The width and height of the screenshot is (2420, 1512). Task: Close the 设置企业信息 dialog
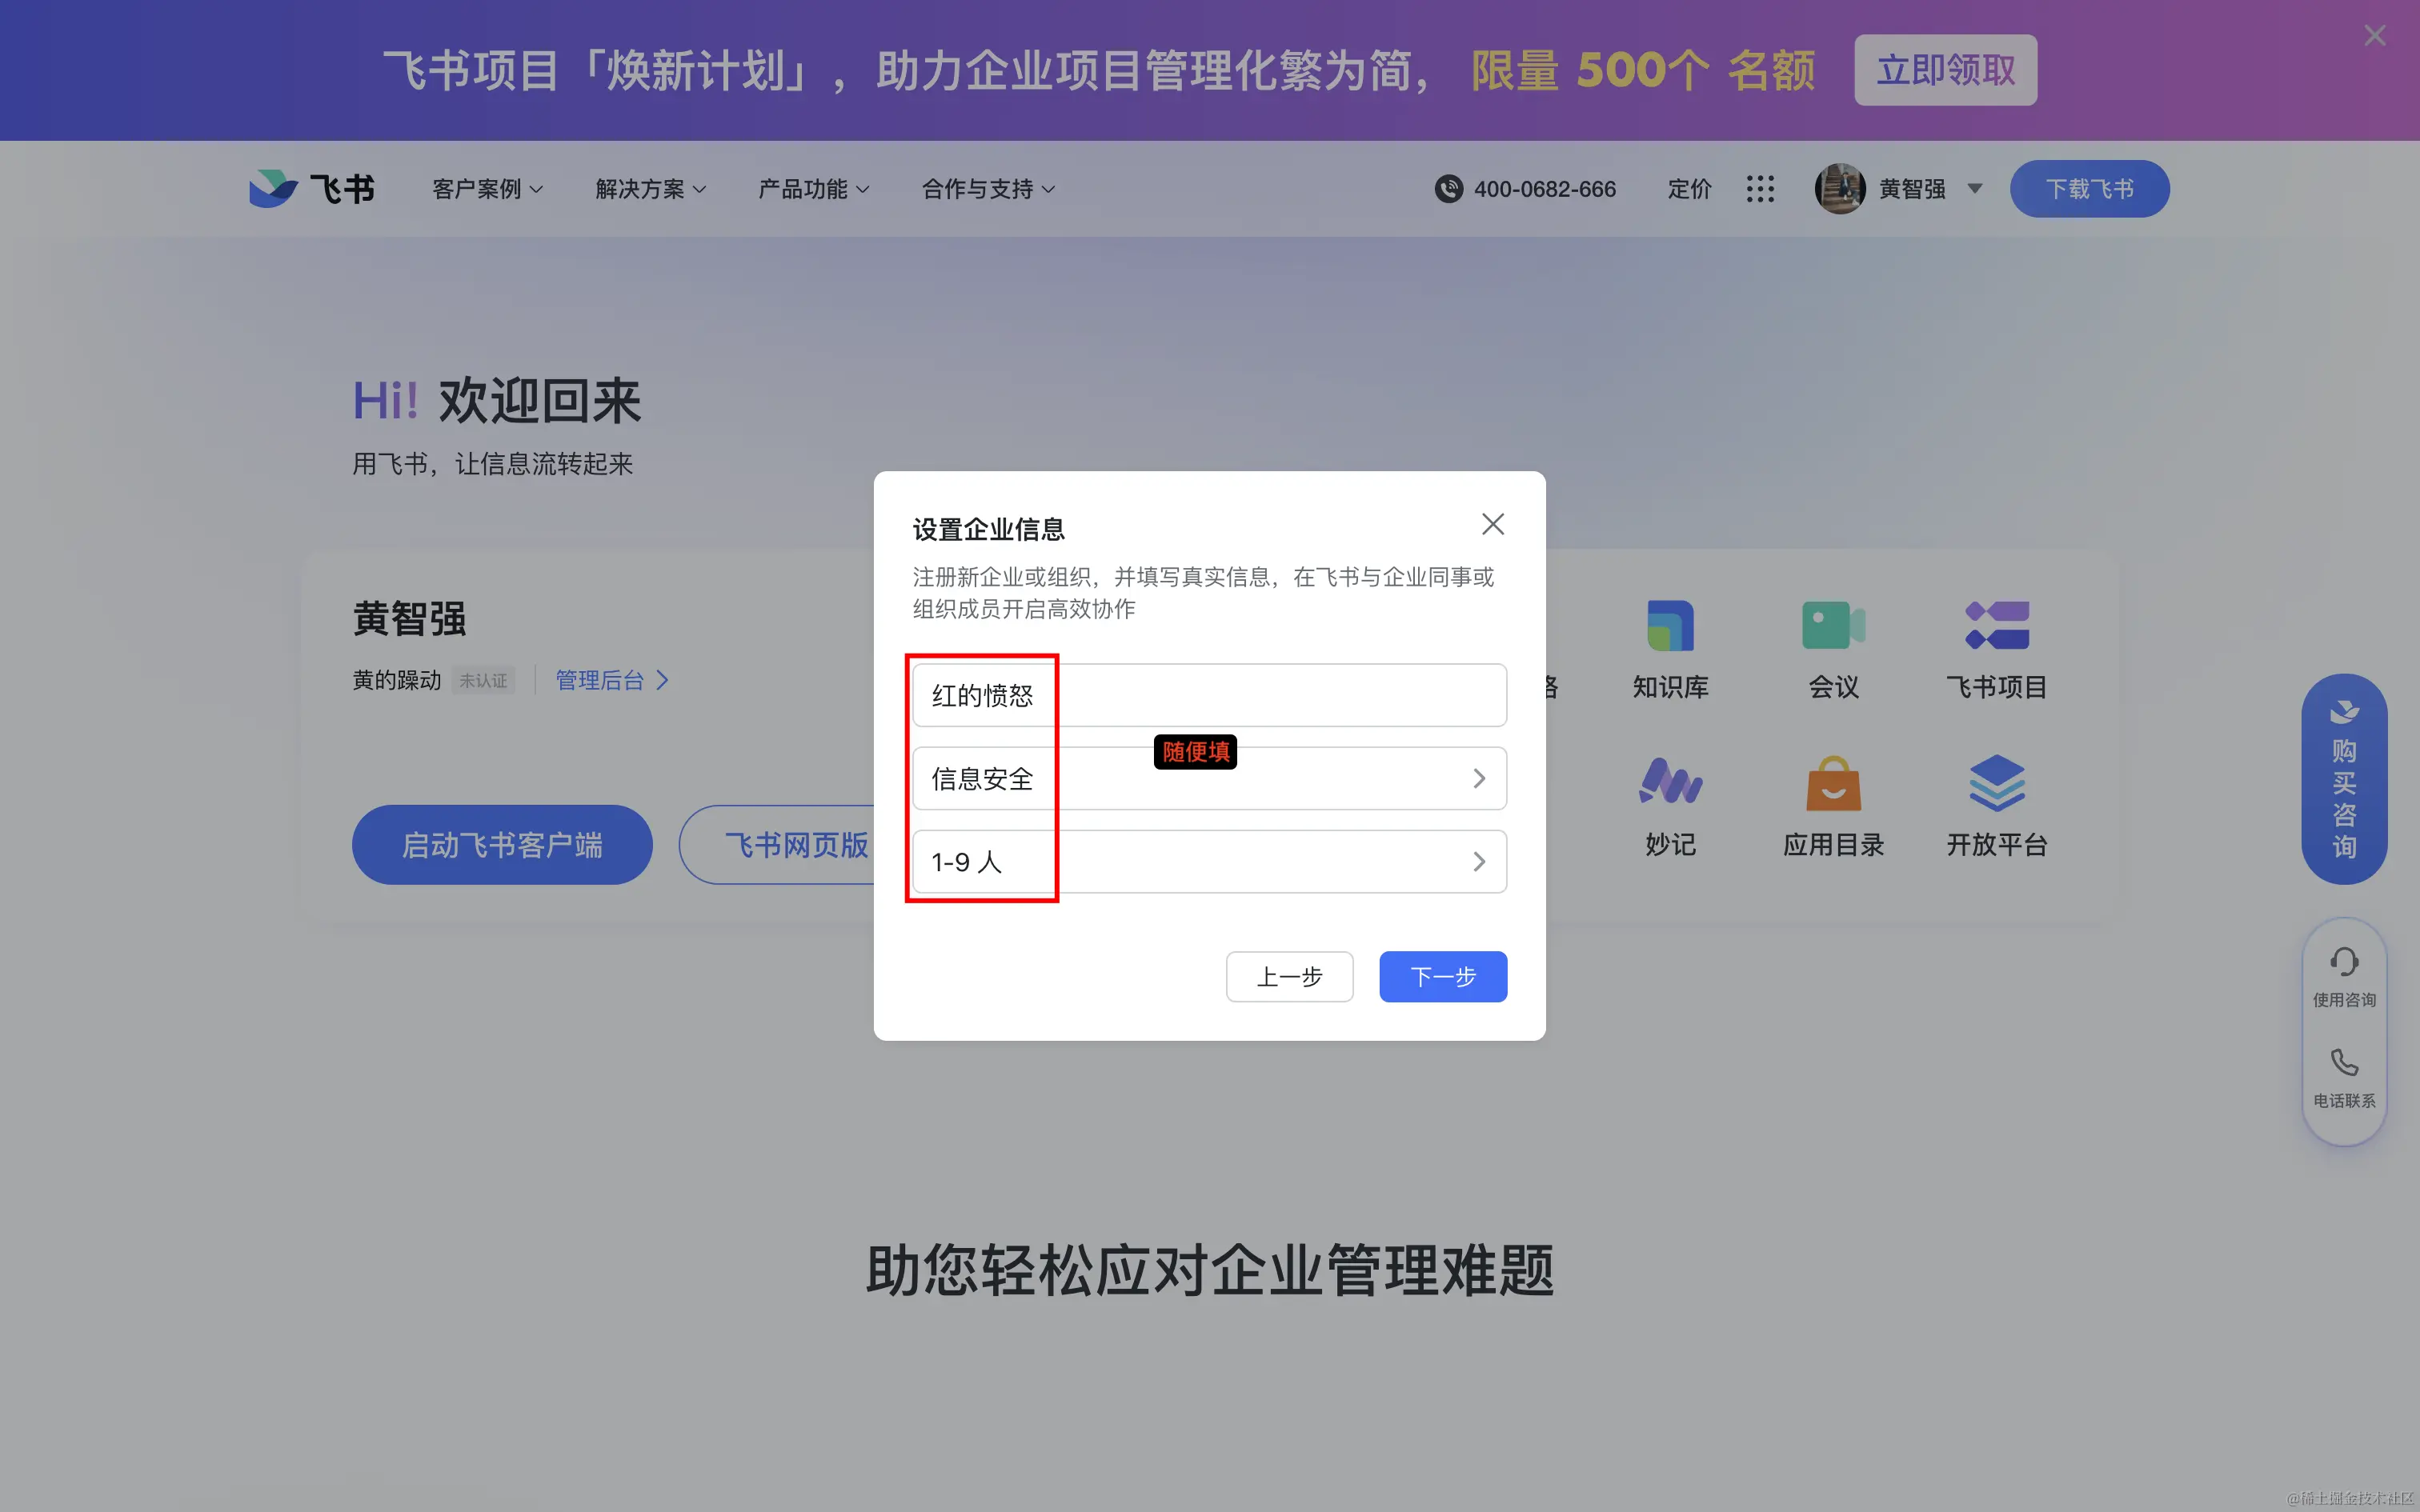pos(1492,524)
